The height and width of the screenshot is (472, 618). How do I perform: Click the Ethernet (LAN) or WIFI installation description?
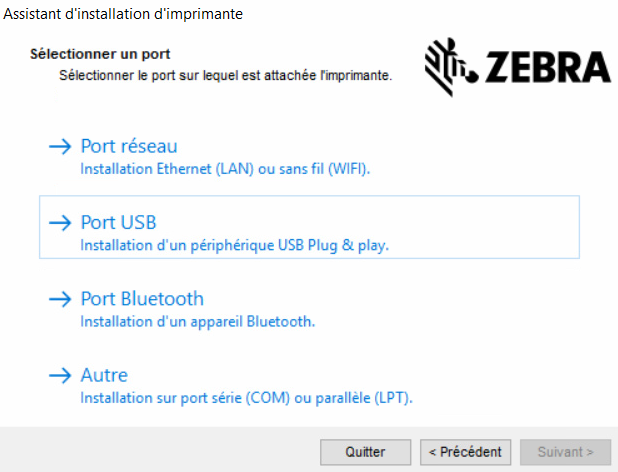pyautogui.click(x=225, y=169)
